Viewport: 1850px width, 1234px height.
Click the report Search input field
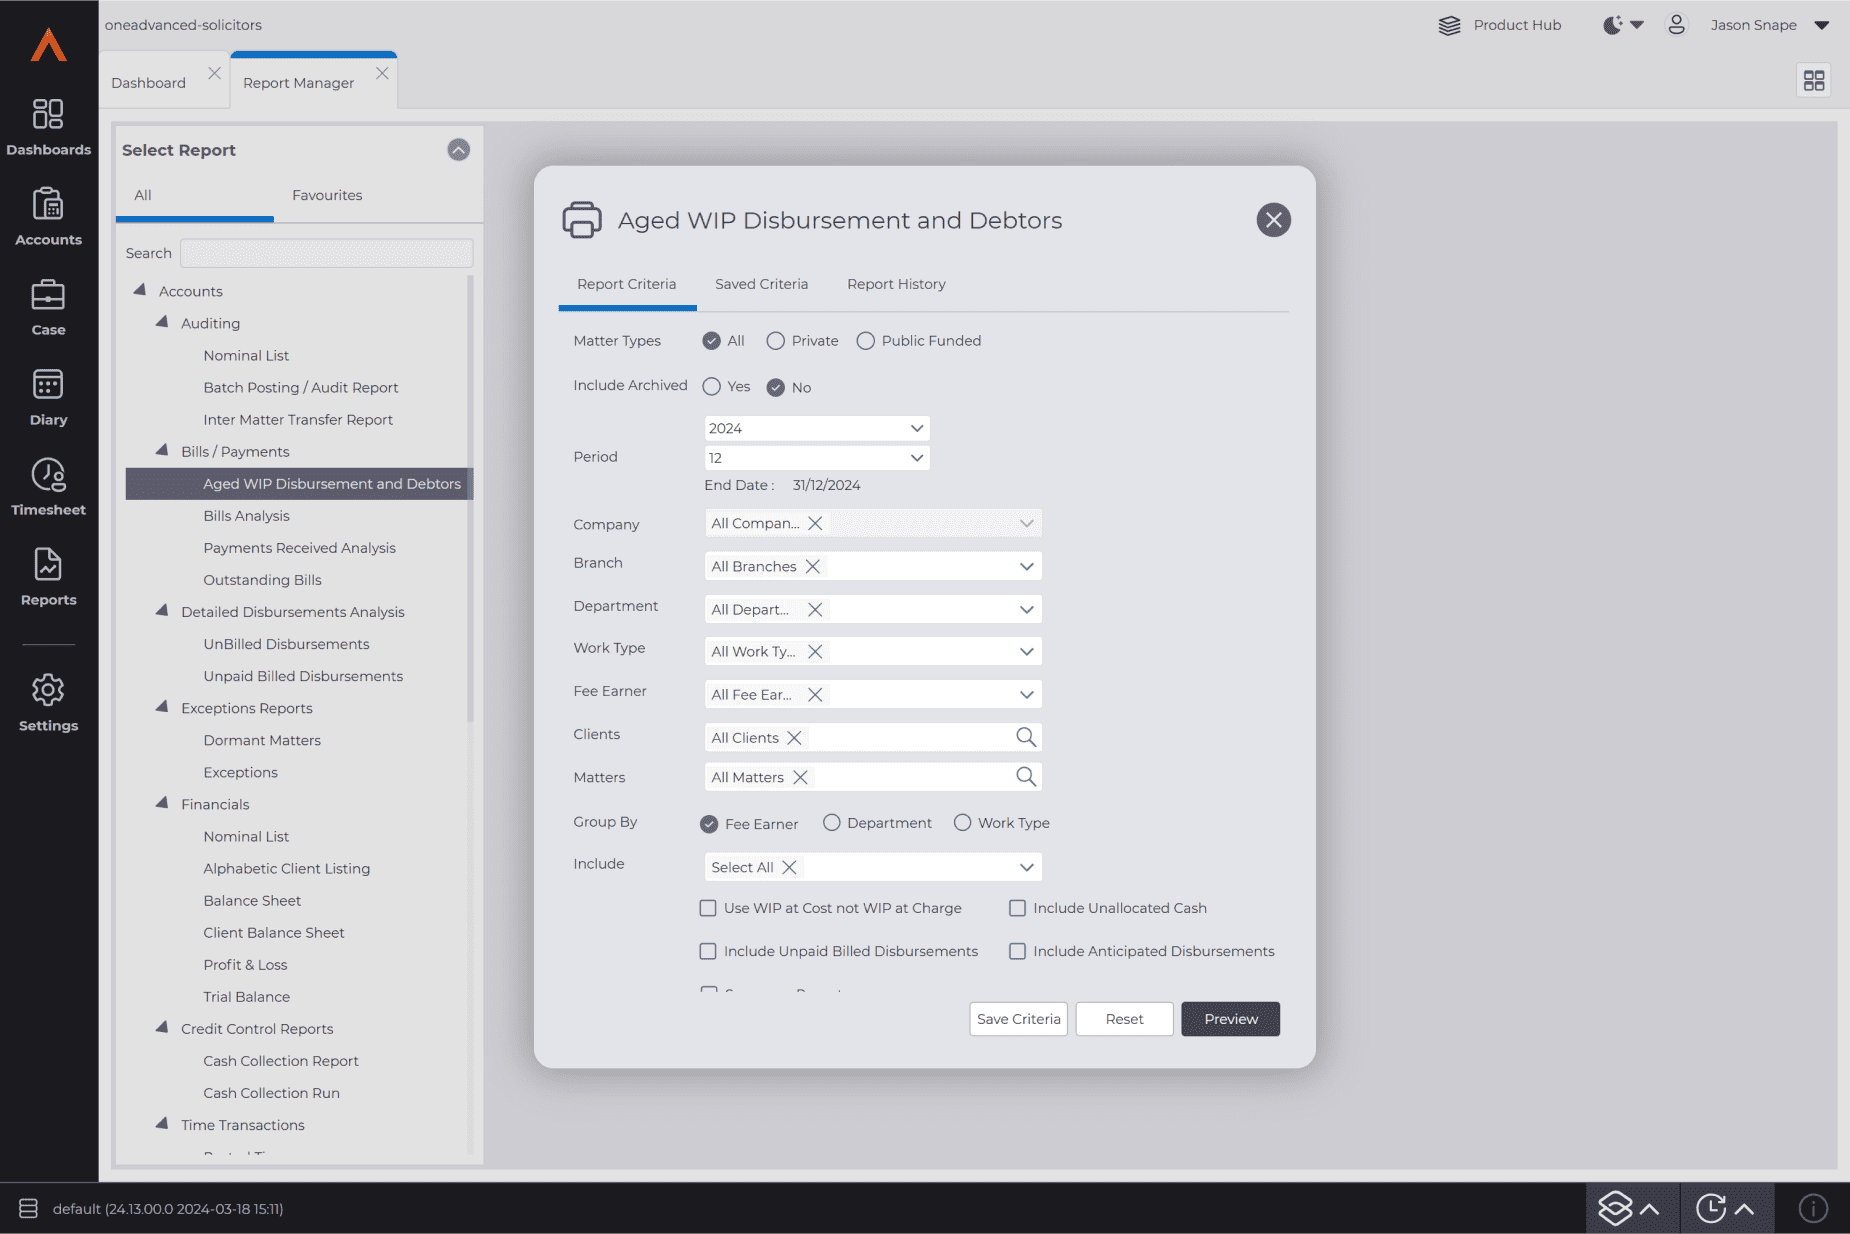coord(326,253)
